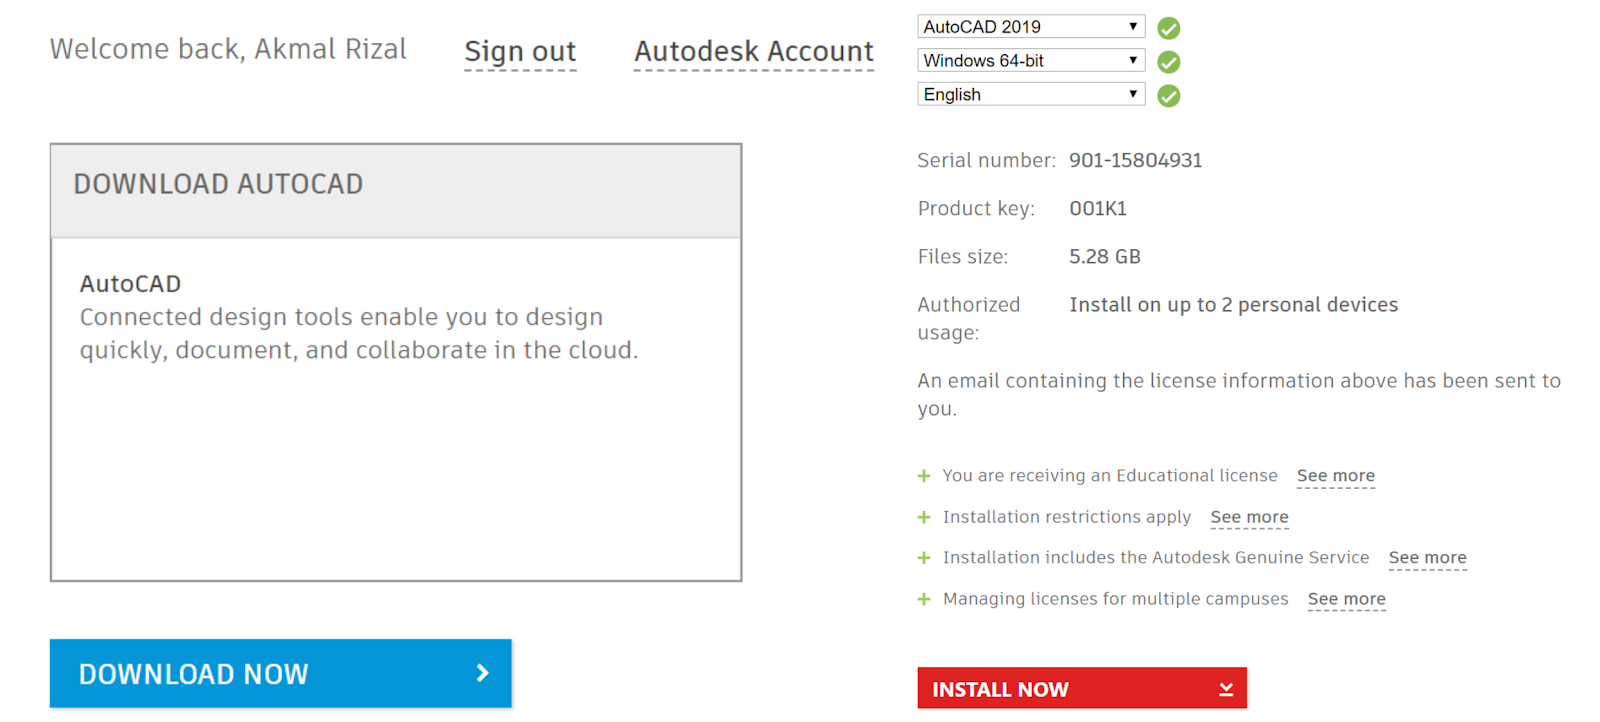Screen dimensions: 1600x722
Task: Open the Windows 64-bit platform dropdown
Action: 1030,61
